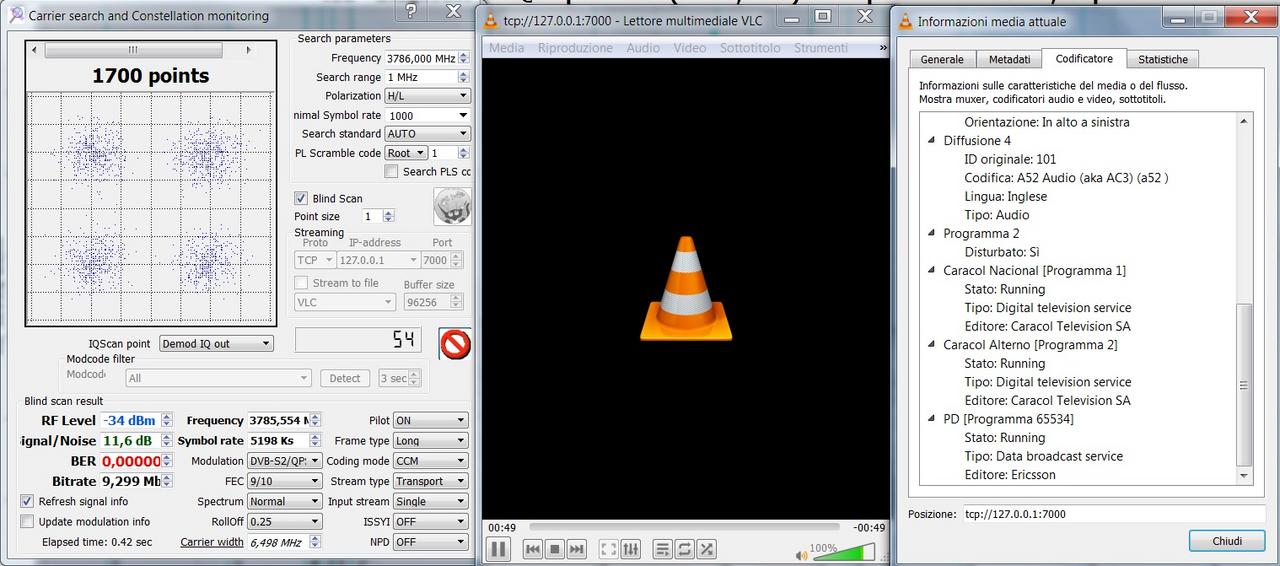Collapse the Diffusione 4 tree node
This screenshot has height=566, width=1280.
click(x=932, y=141)
